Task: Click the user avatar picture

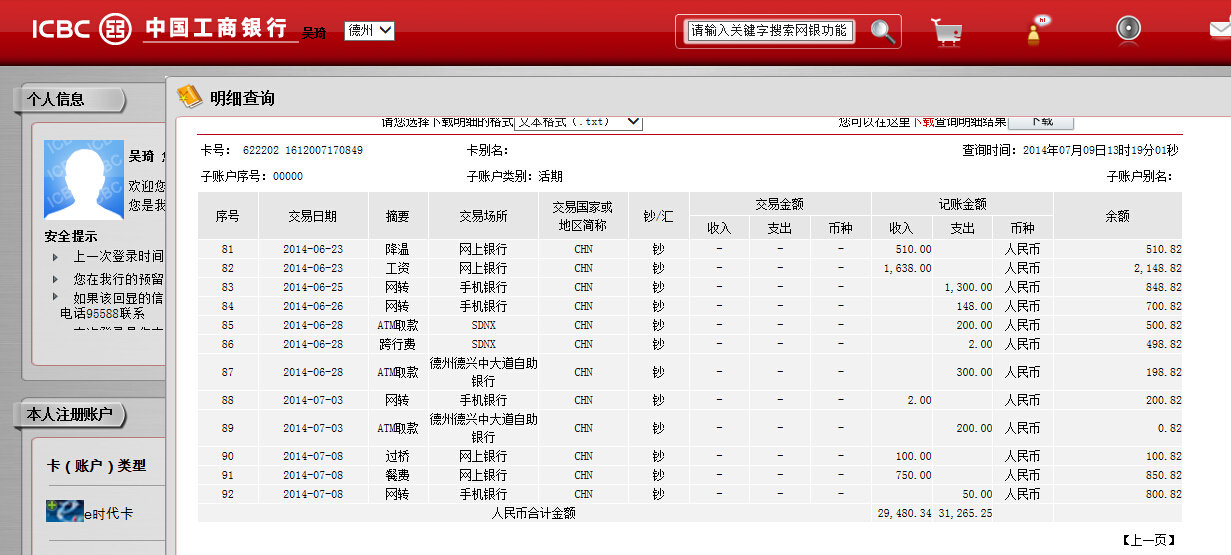Action: tap(84, 179)
